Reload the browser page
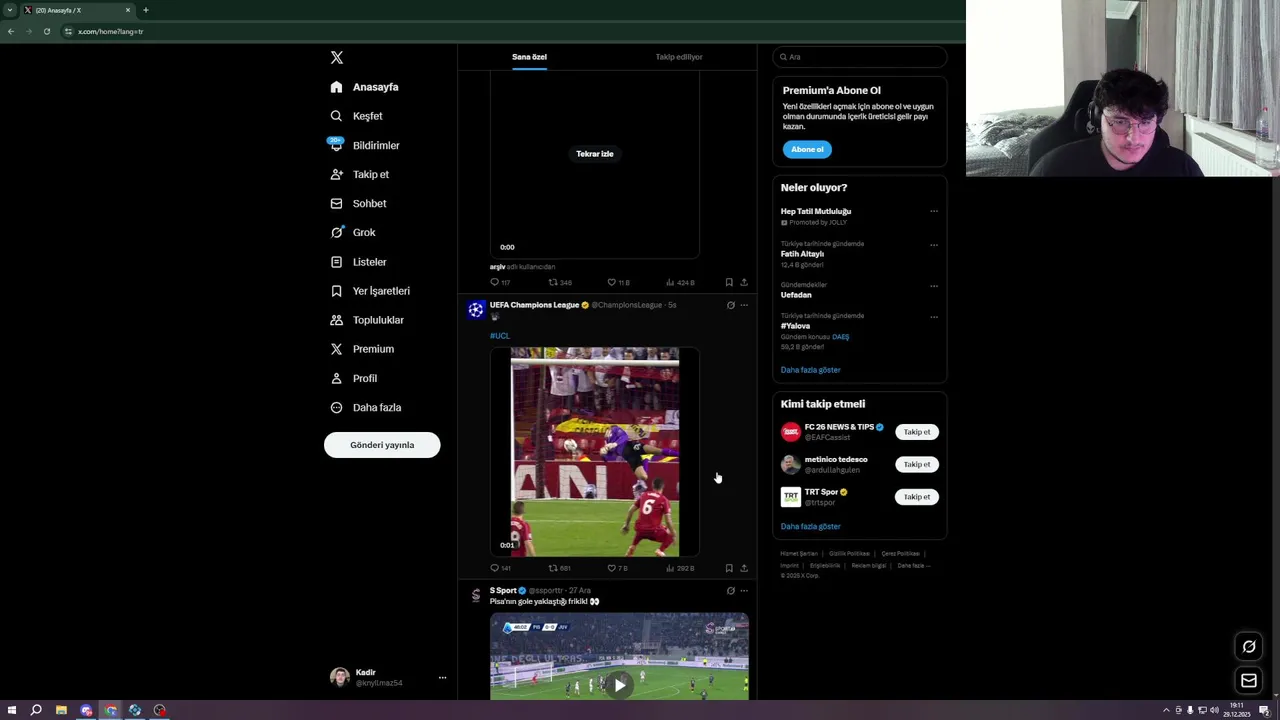Image resolution: width=1280 pixels, height=720 pixels. 46,31
